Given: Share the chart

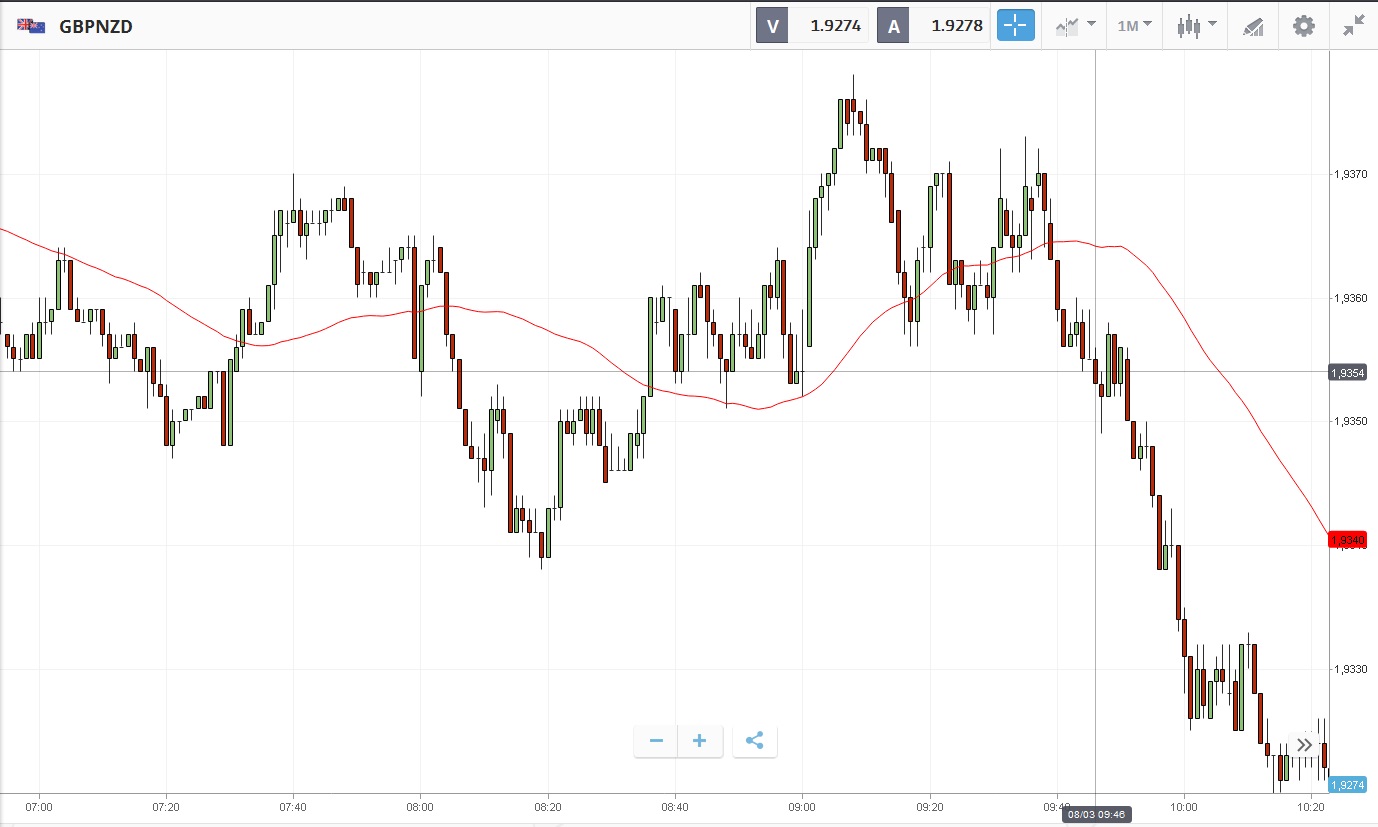Looking at the screenshot, I should pyautogui.click(x=755, y=741).
